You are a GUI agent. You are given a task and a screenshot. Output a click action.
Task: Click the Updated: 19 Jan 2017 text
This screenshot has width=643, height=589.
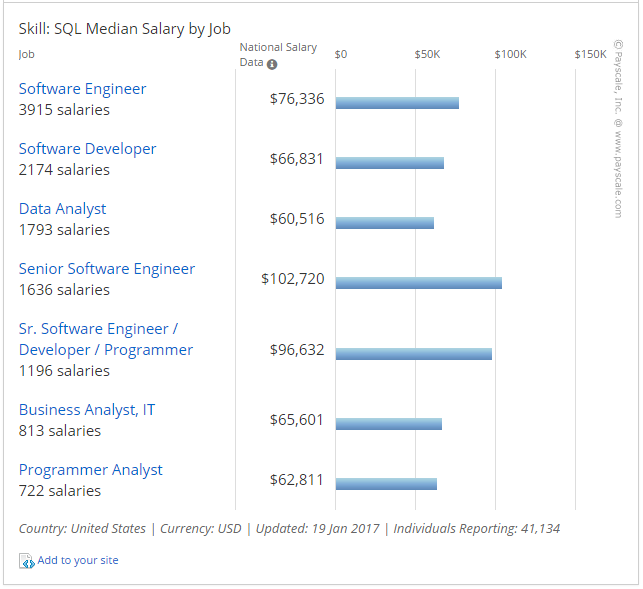317,529
